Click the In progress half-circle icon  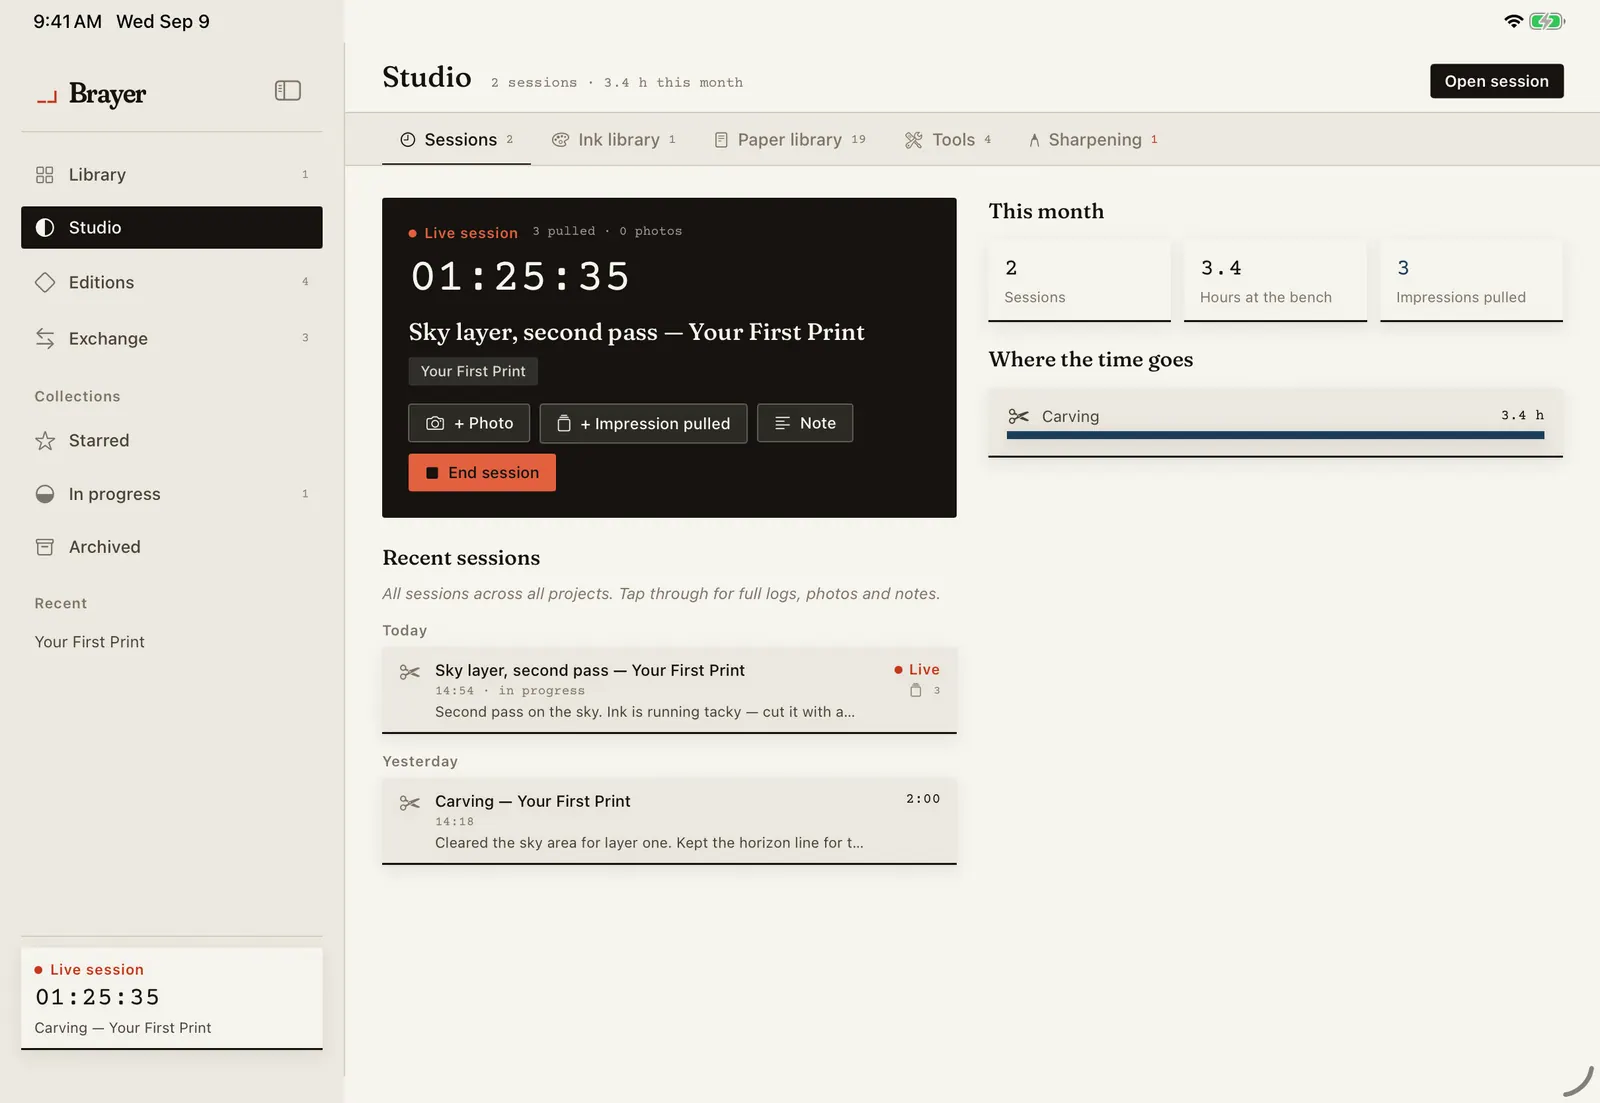click(45, 494)
